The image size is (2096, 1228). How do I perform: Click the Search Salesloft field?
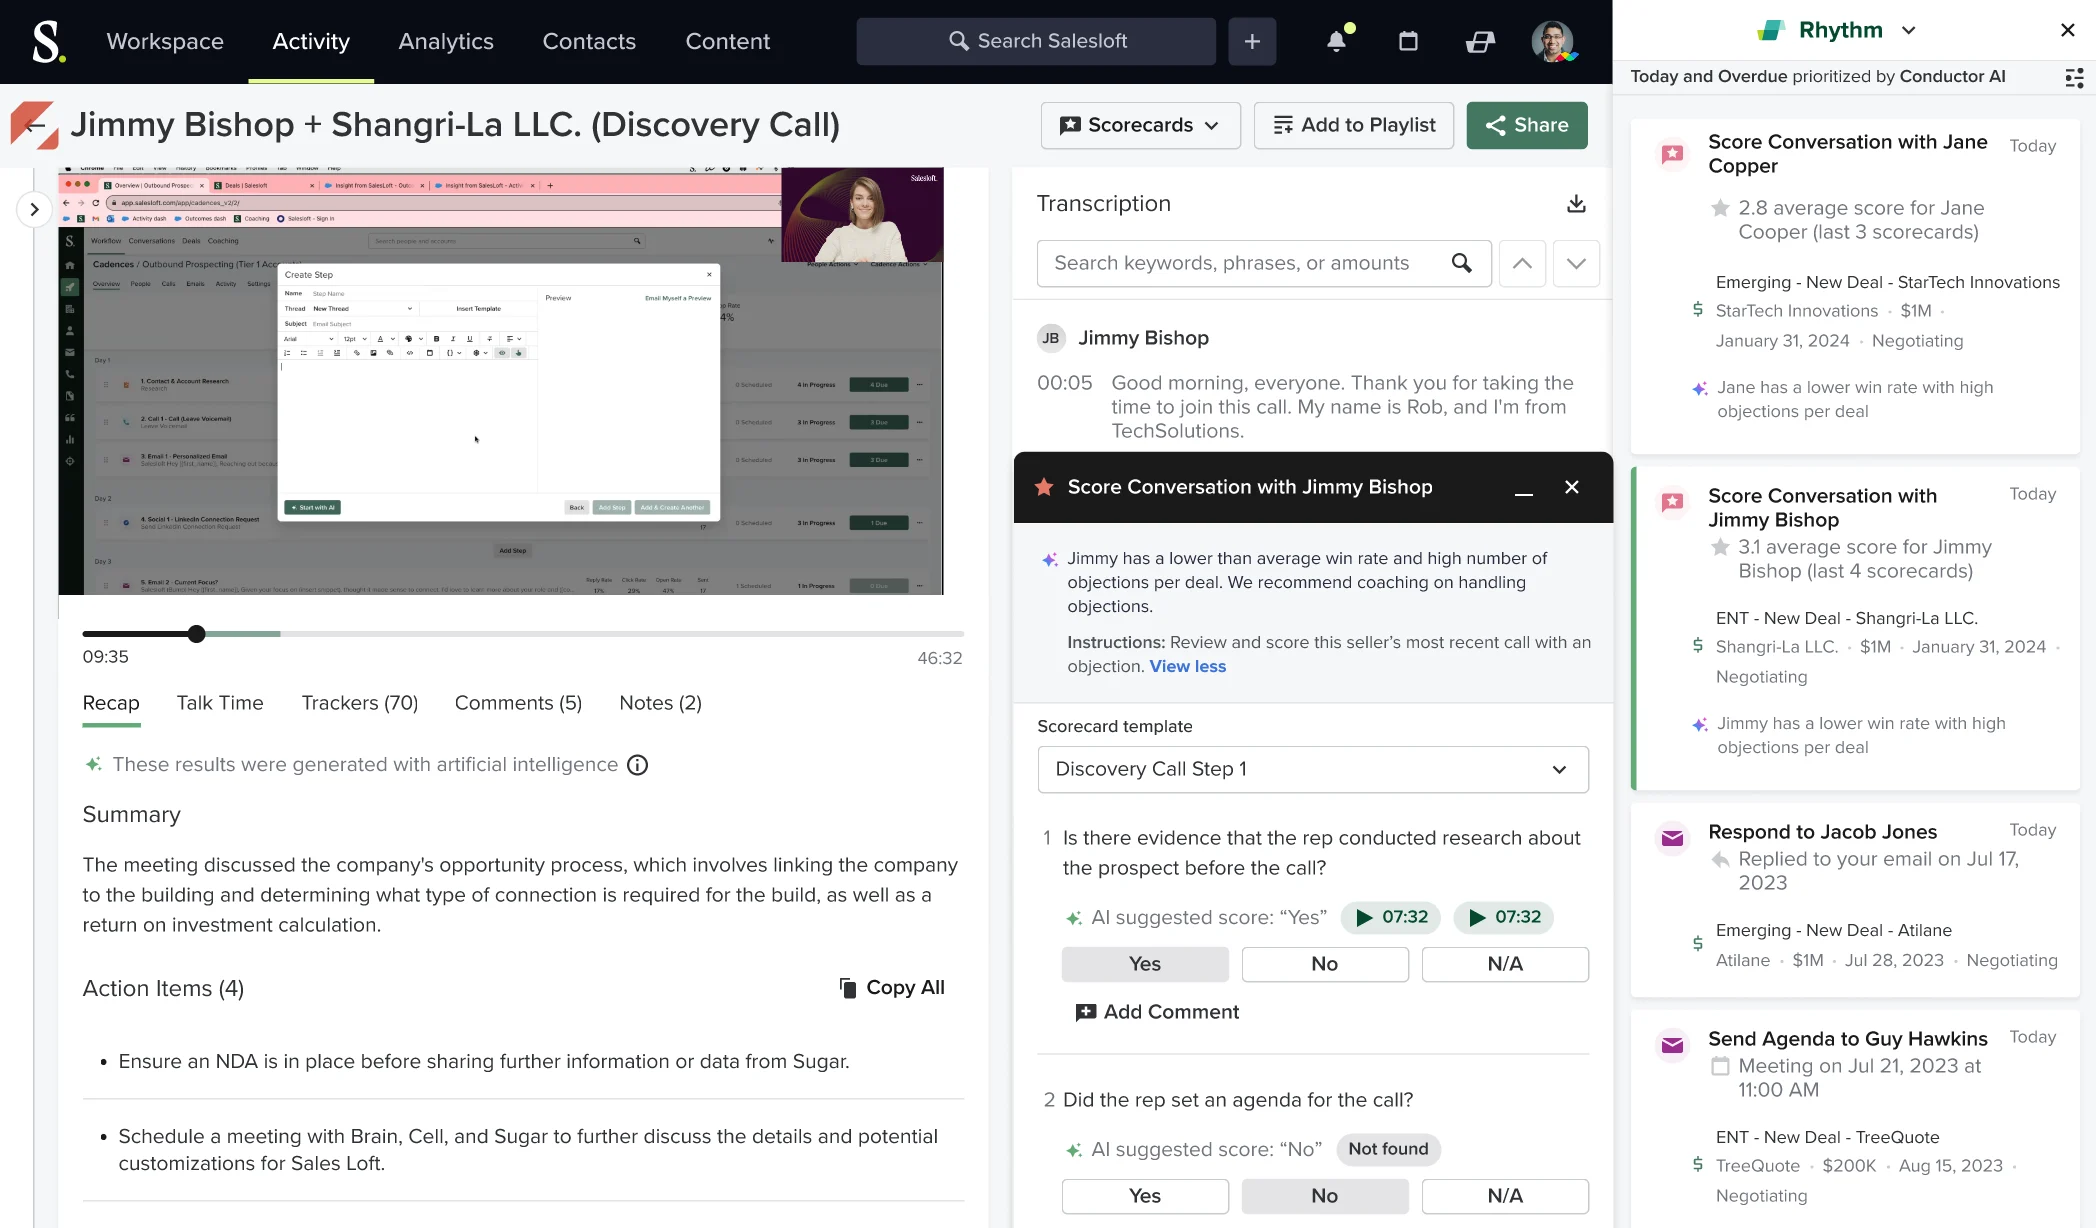tap(1036, 41)
